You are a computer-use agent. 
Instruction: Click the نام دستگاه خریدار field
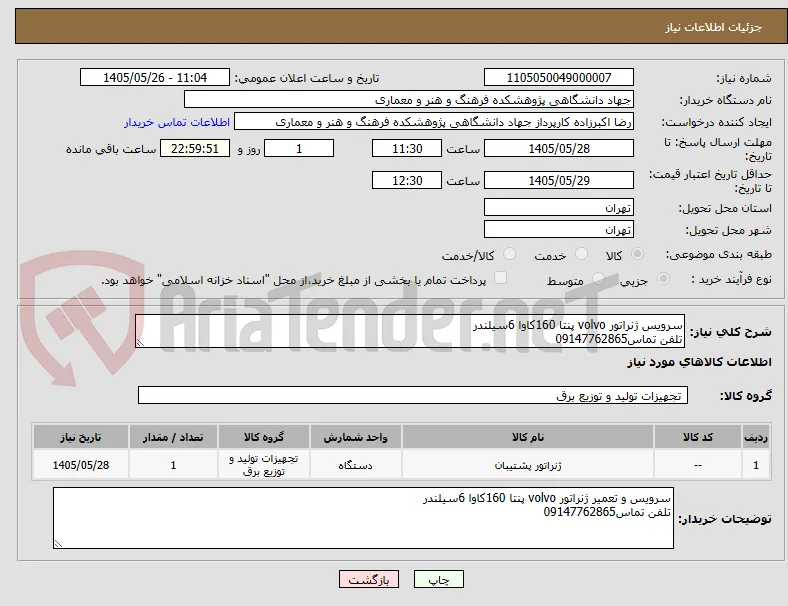click(x=409, y=99)
